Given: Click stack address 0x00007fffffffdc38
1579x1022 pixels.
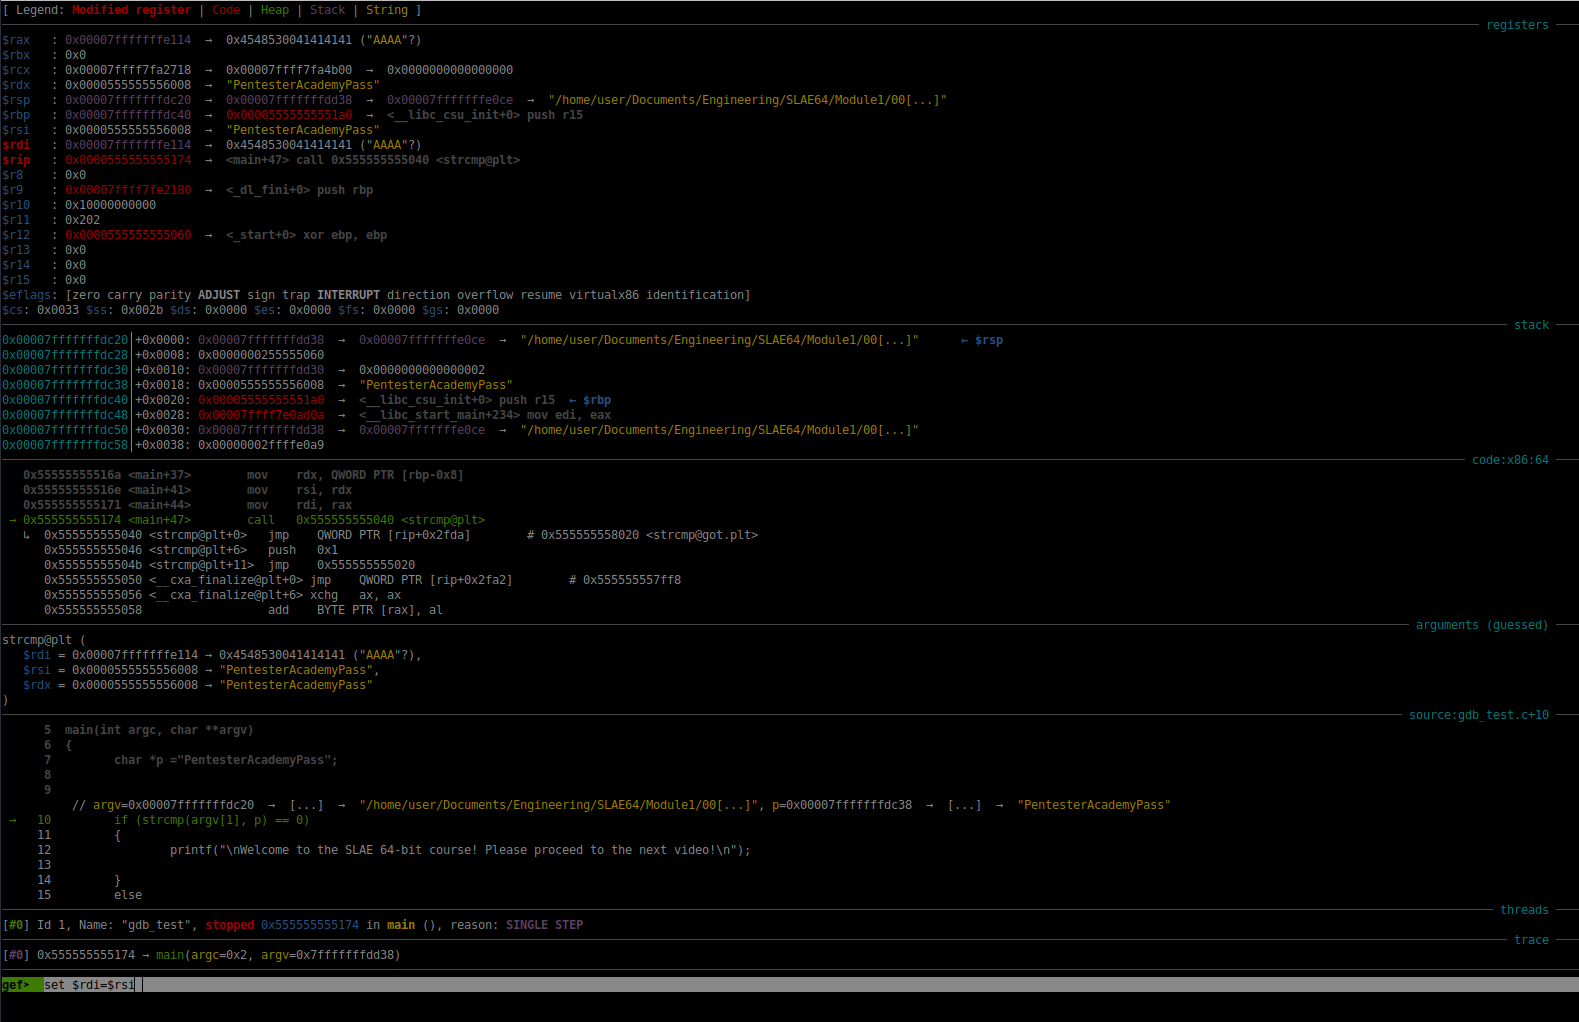Looking at the screenshot, I should click(65, 385).
